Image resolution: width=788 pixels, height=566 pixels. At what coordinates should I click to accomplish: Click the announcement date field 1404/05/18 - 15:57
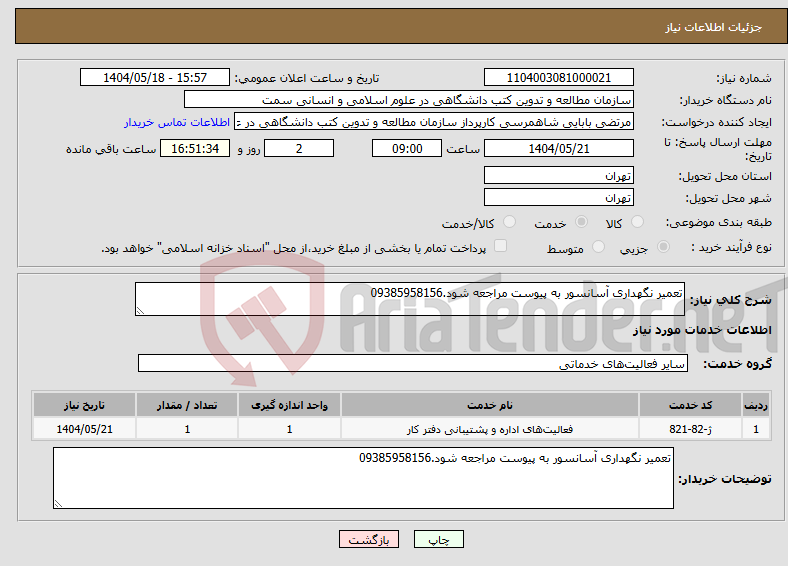[x=155, y=77]
